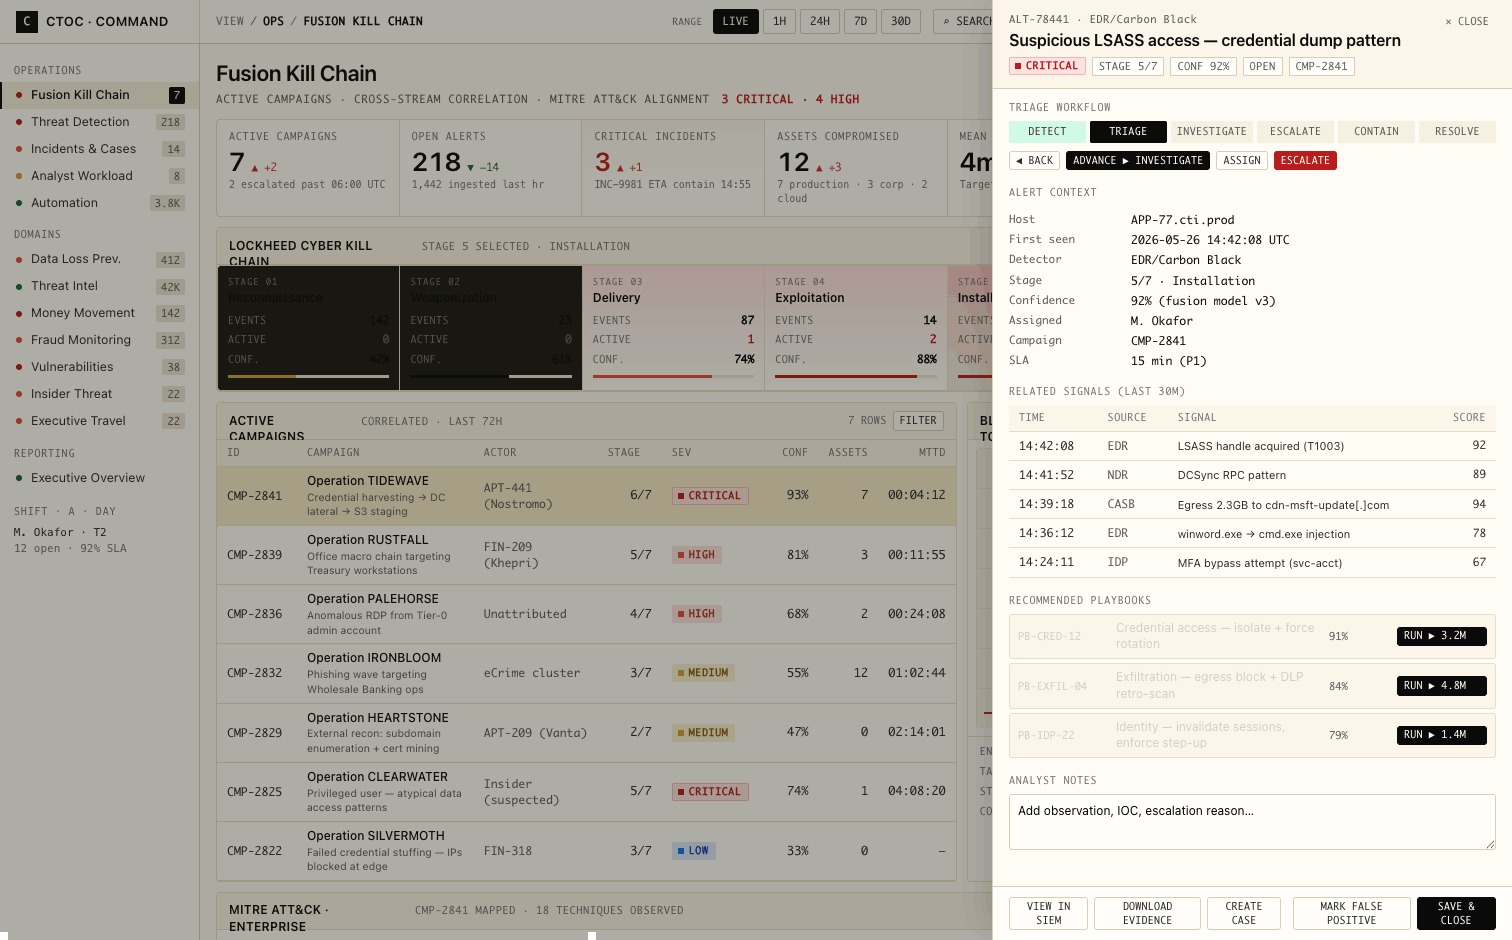Close the alert detail panel

[x=1467, y=21]
